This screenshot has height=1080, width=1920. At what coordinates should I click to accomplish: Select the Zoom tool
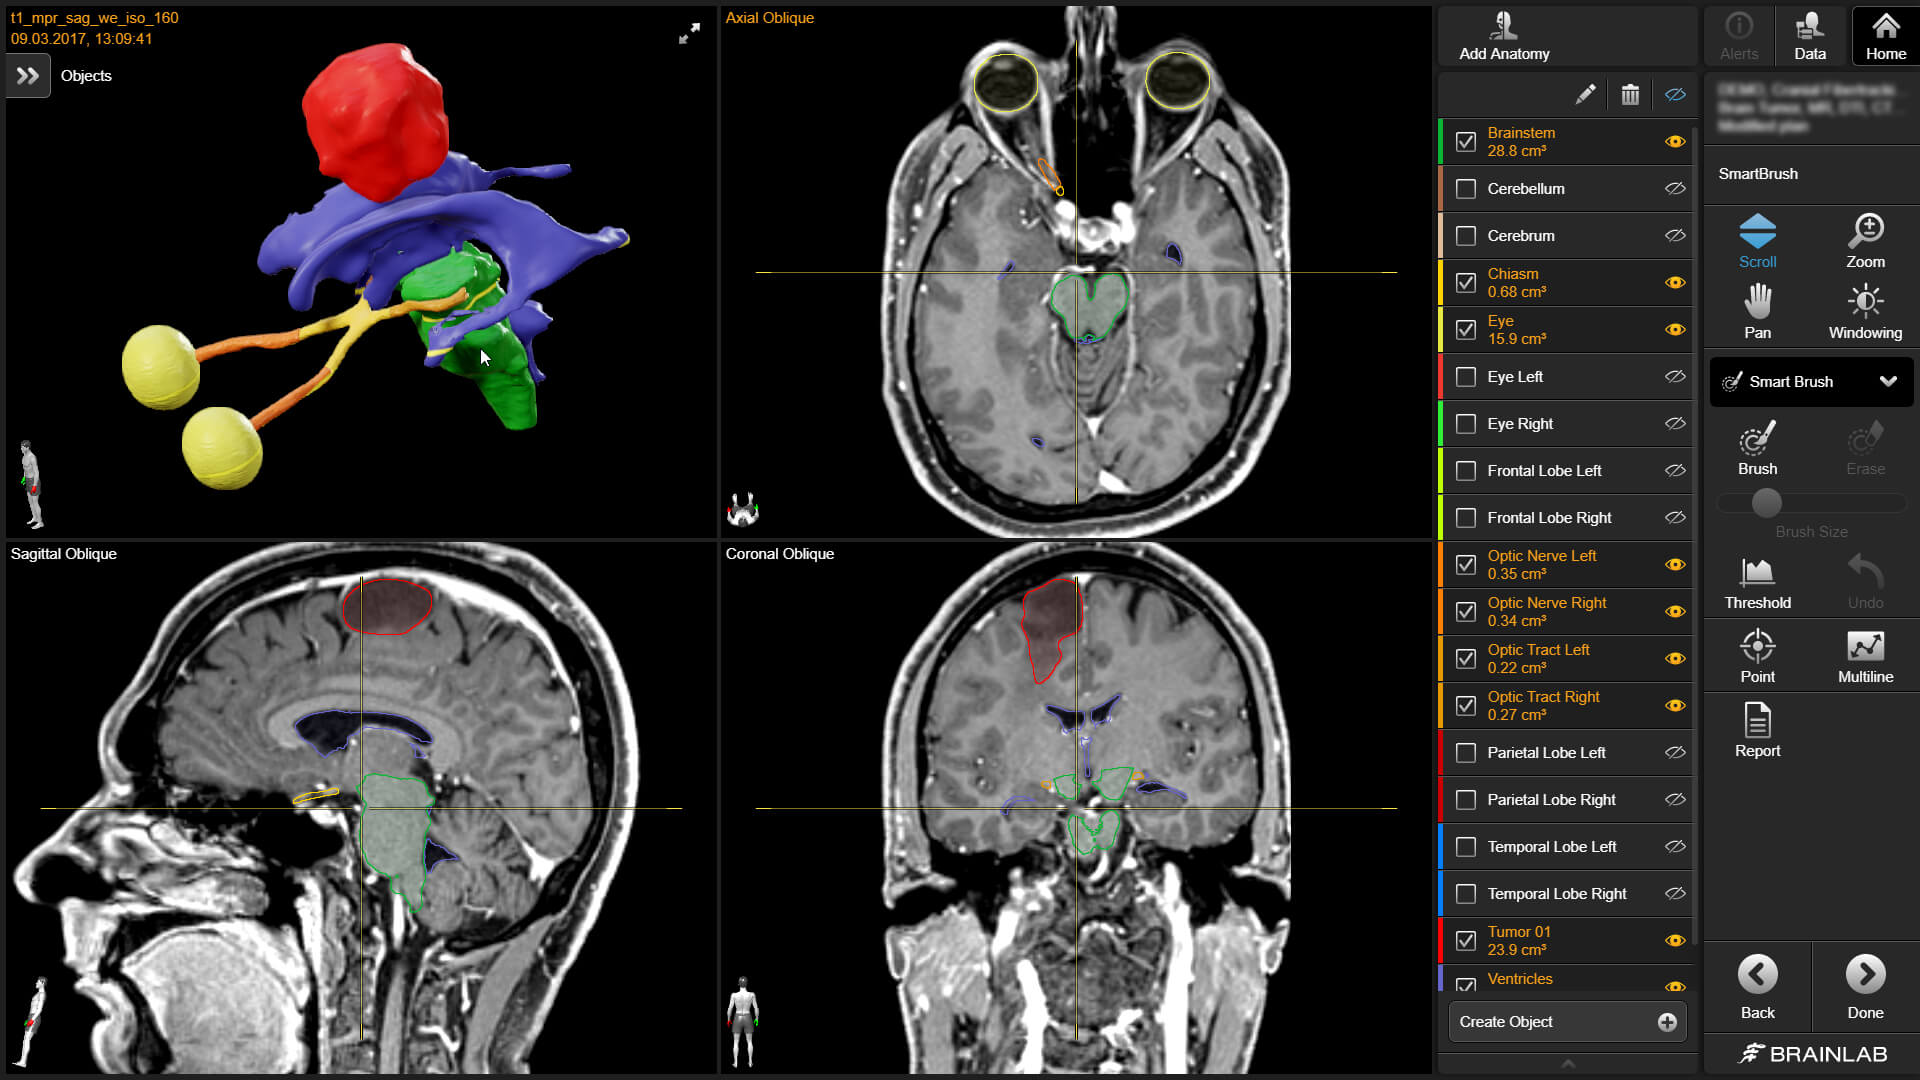tap(1864, 238)
